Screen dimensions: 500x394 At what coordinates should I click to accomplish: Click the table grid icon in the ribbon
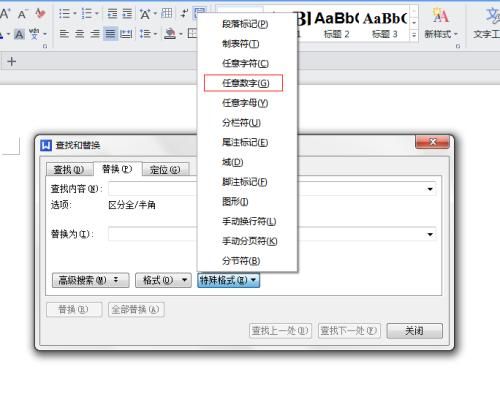pos(167,14)
